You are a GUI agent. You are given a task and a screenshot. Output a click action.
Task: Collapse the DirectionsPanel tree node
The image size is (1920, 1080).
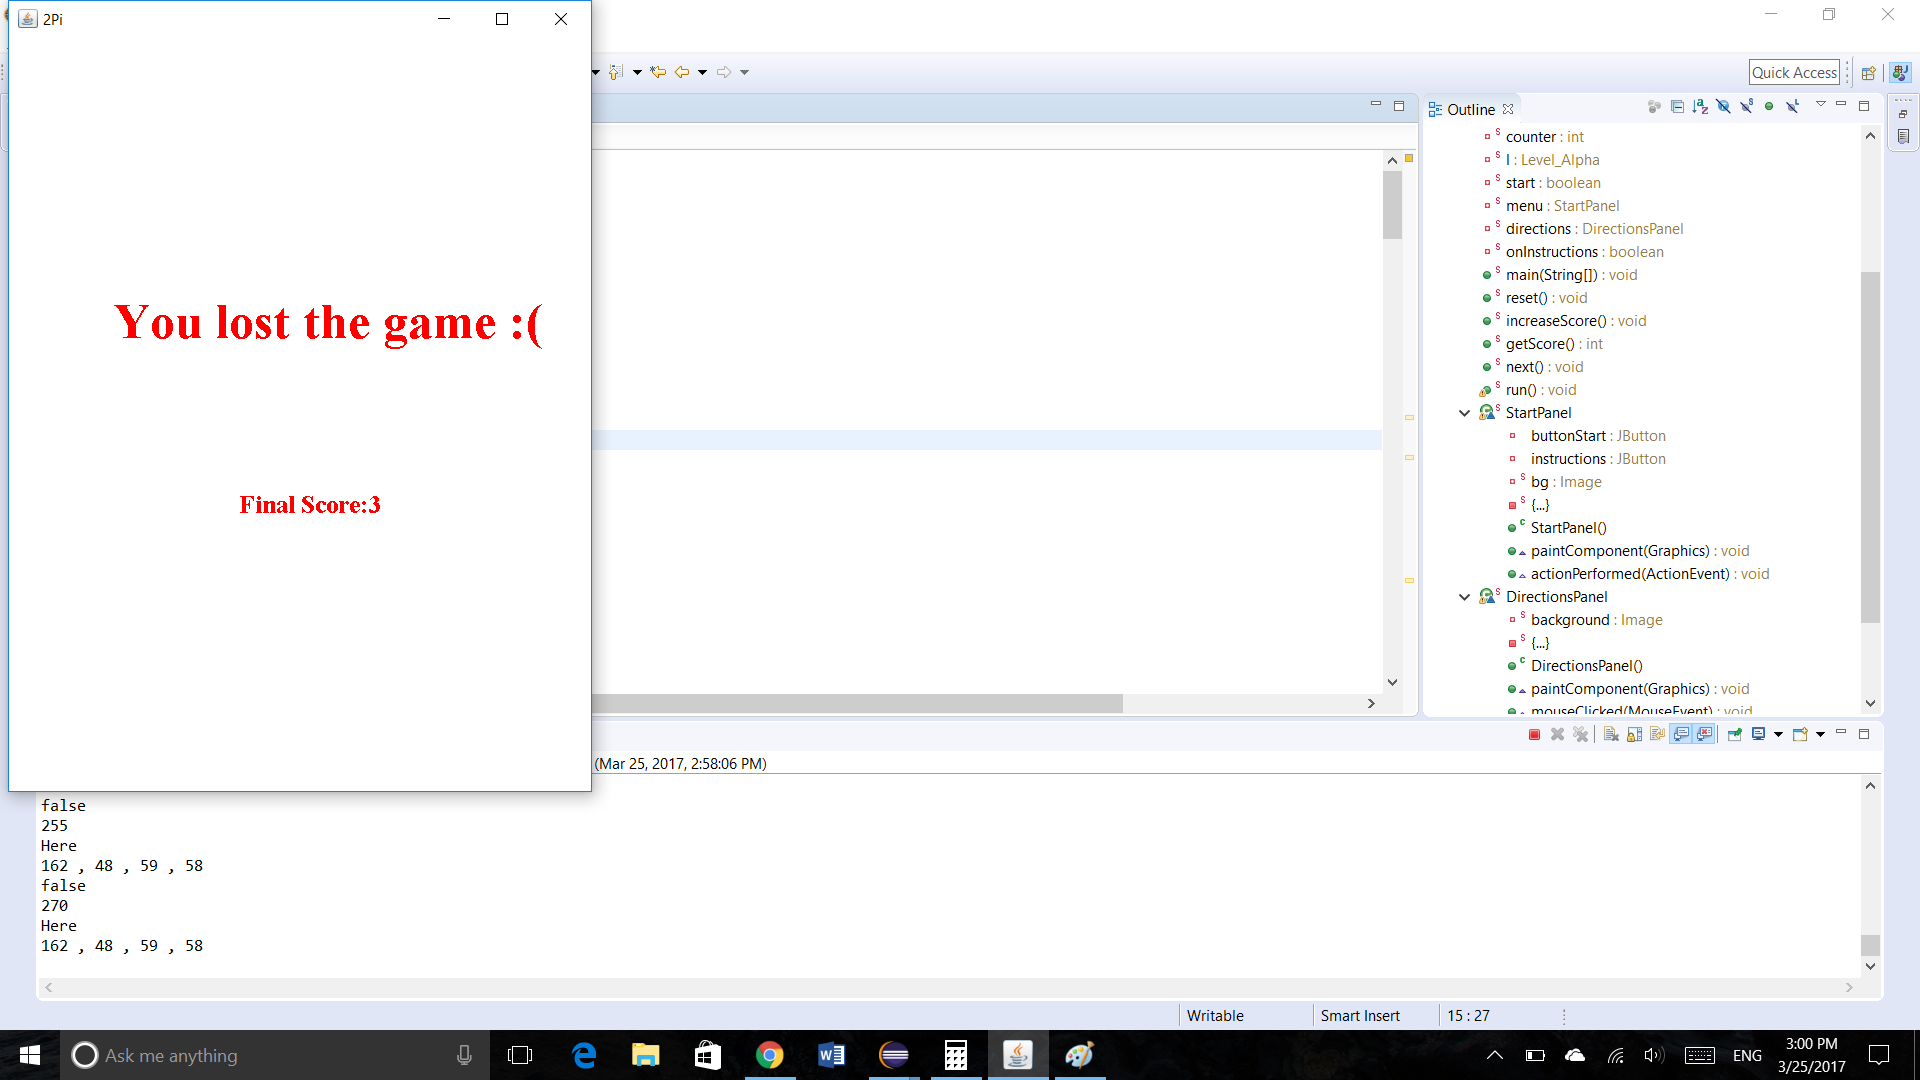[x=1464, y=597]
